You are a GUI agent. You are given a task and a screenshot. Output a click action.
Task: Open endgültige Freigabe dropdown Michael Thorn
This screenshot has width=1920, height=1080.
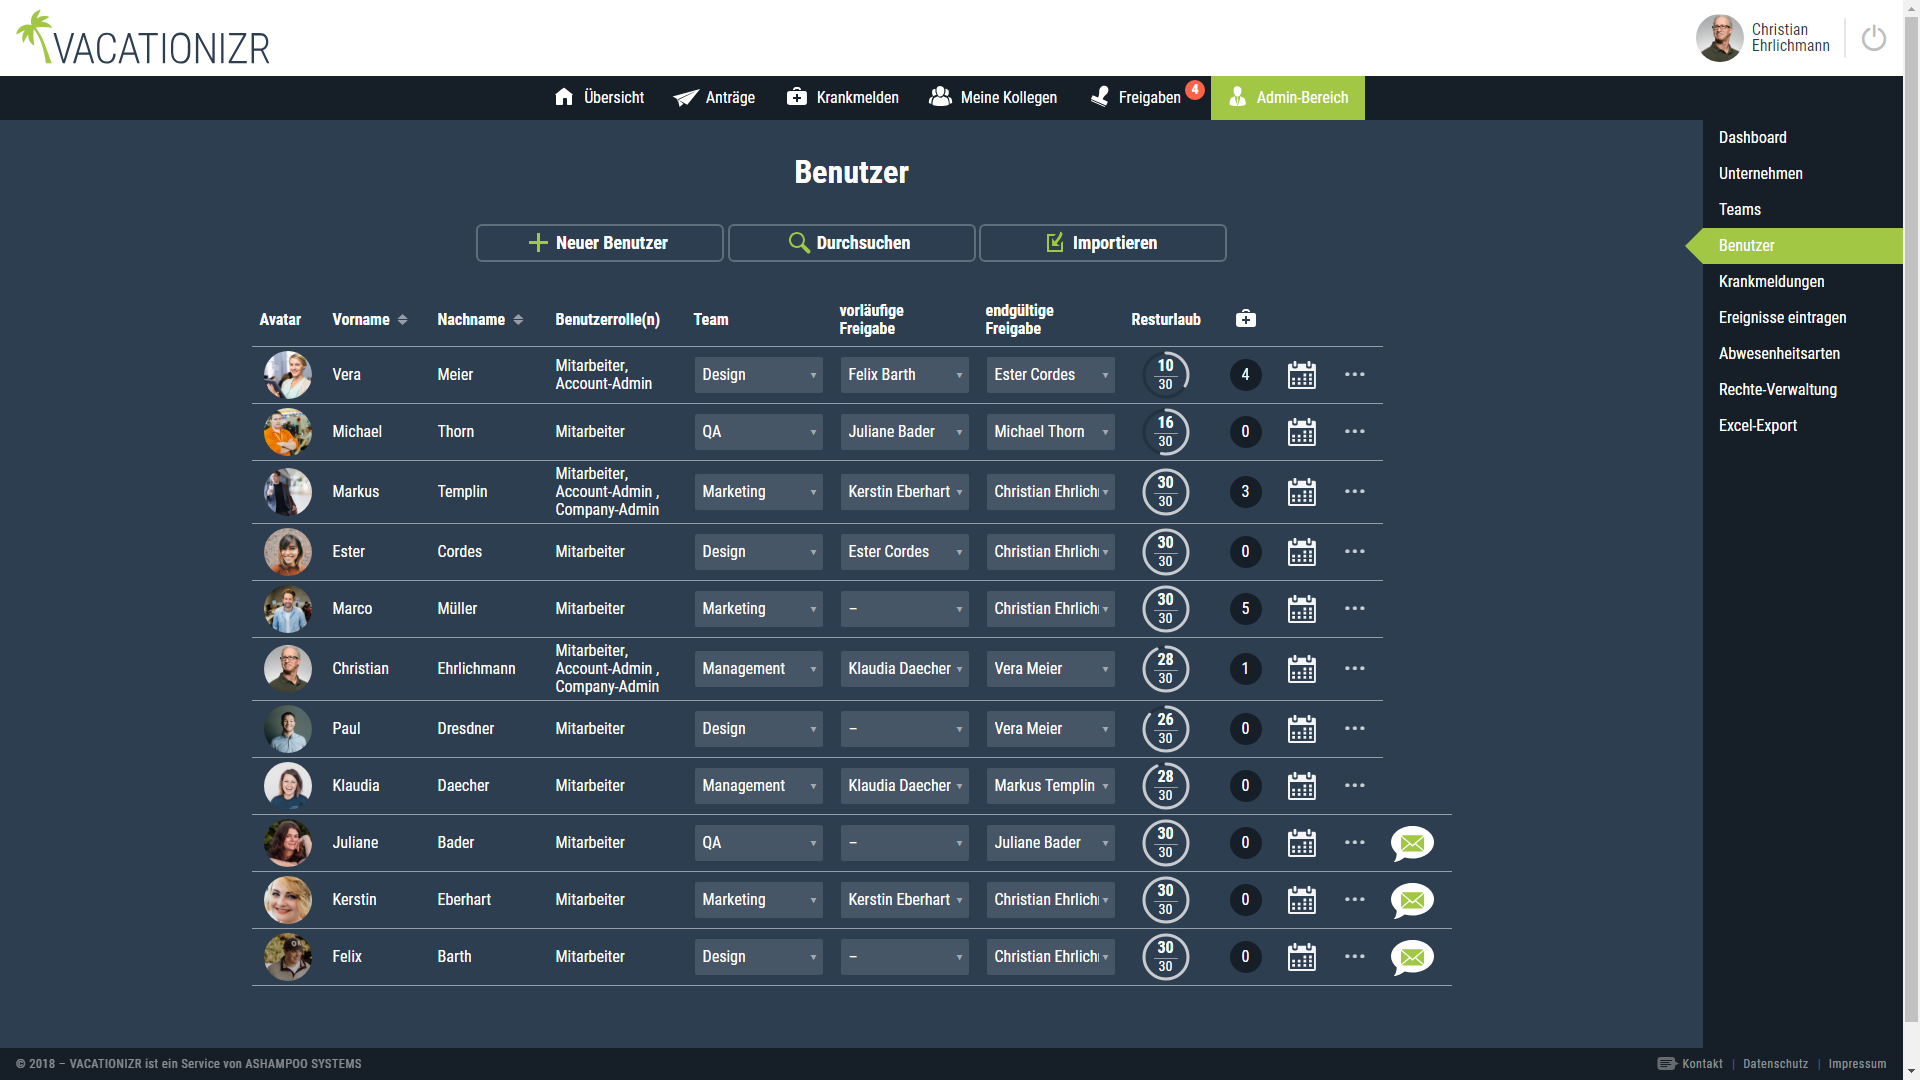coord(1050,432)
